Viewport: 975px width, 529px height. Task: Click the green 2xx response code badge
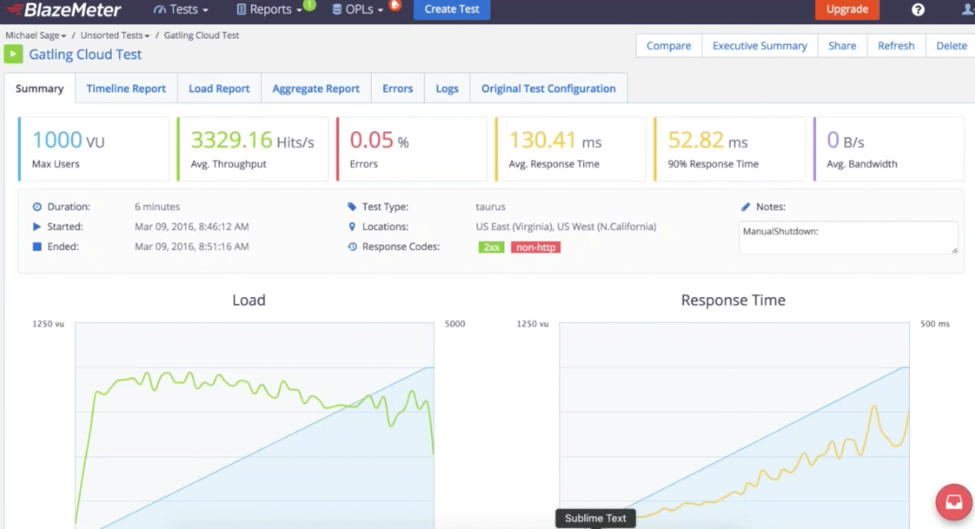(x=491, y=247)
